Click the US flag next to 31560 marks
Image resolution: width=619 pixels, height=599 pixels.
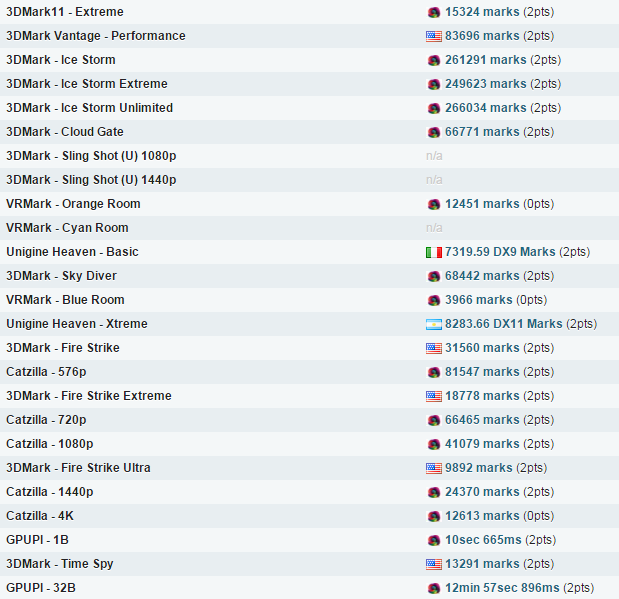433,348
